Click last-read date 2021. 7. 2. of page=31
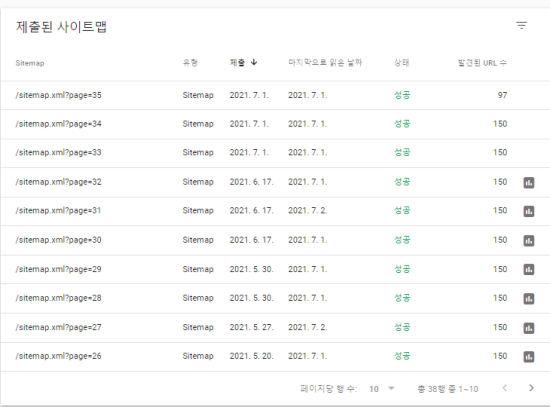 [x=308, y=211]
